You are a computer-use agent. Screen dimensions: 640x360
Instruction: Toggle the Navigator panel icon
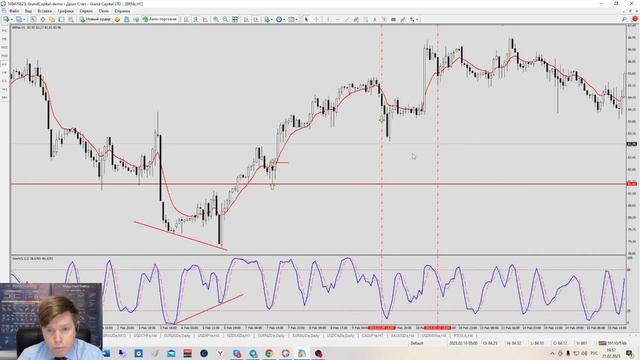52,19
